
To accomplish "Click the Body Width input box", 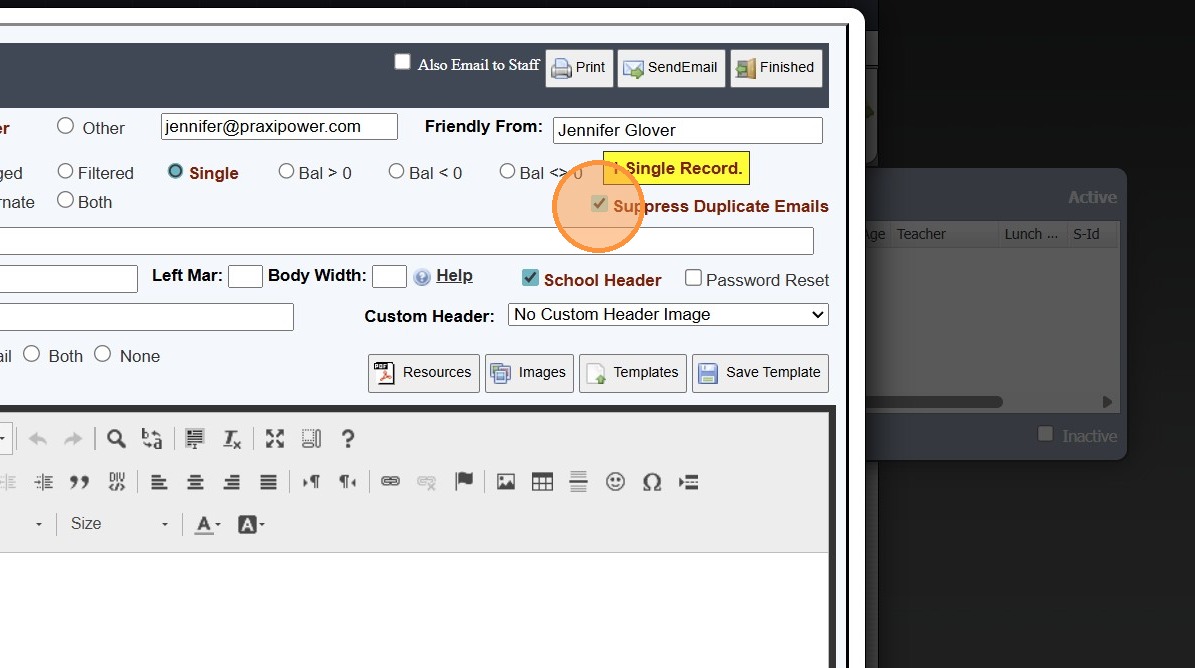I will [389, 276].
